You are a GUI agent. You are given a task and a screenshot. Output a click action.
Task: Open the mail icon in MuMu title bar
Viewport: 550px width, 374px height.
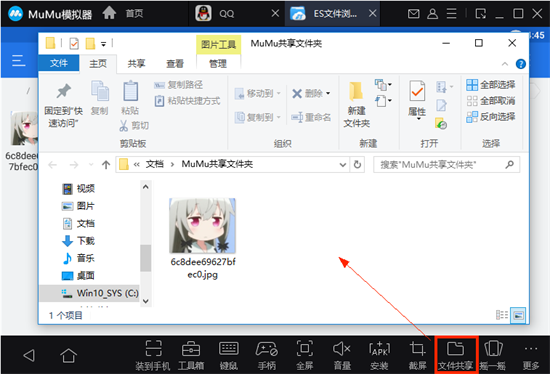pos(414,14)
